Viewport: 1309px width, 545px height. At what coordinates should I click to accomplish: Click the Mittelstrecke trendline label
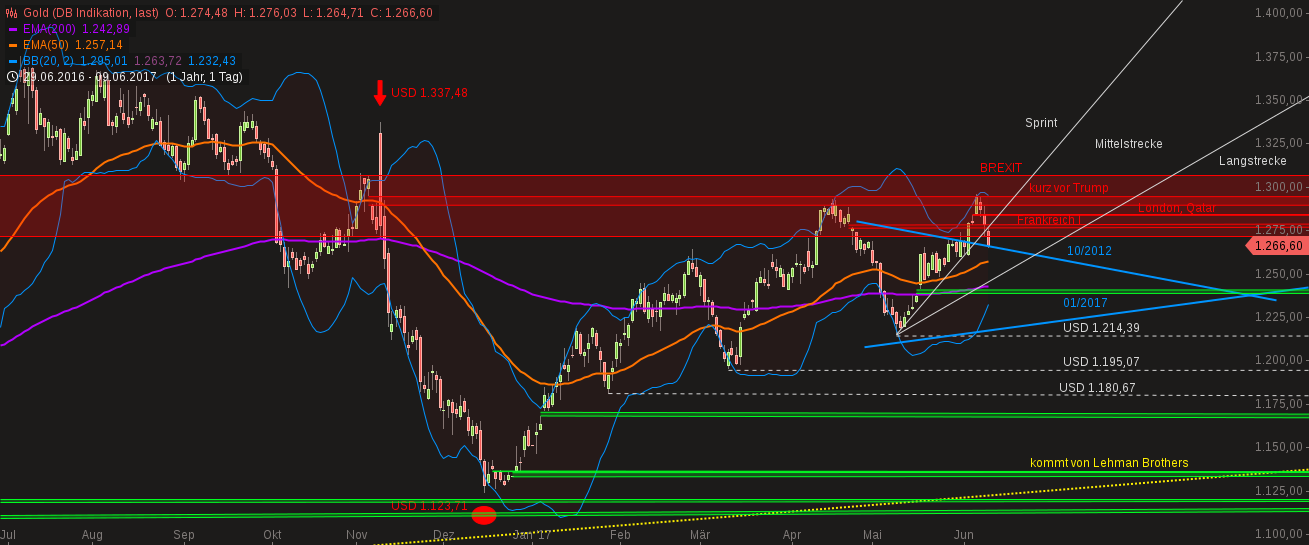(x=1128, y=144)
